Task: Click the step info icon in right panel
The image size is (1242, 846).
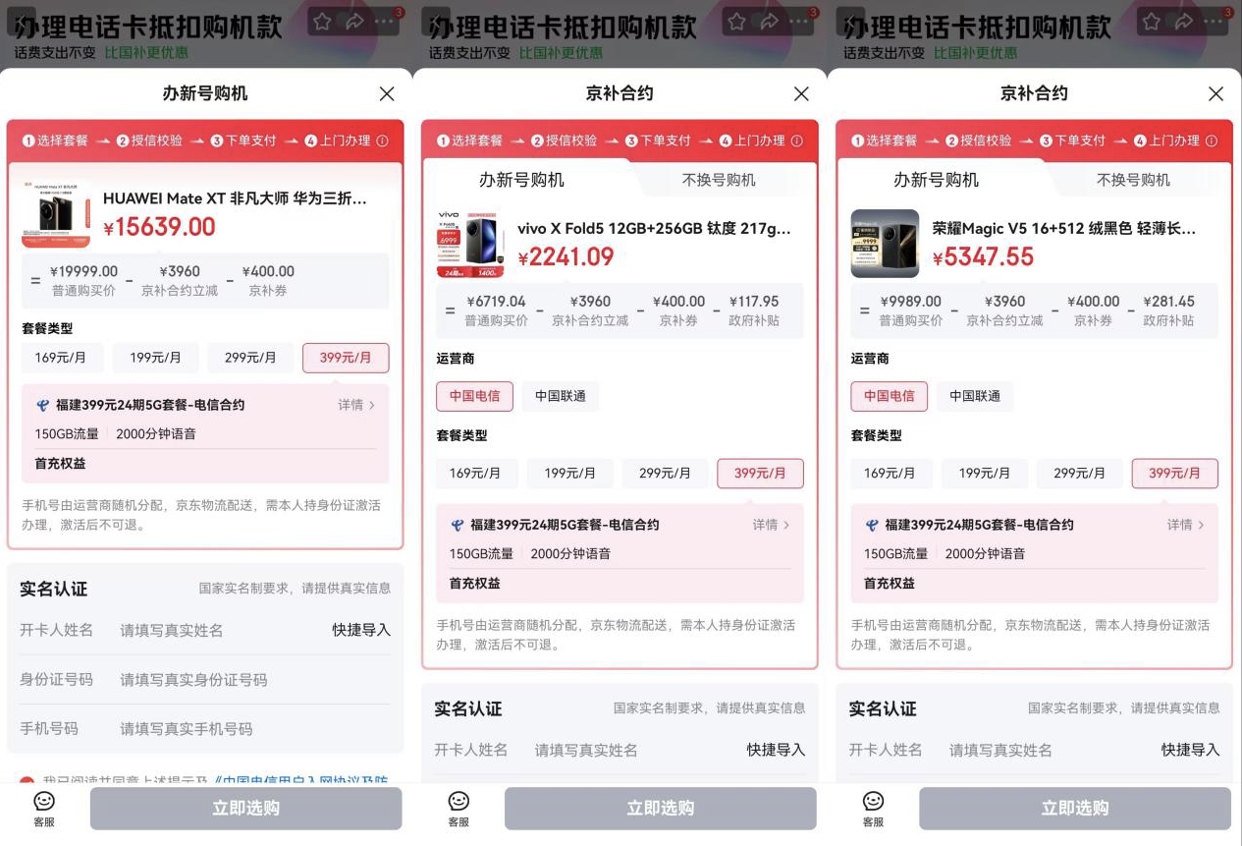Action: (1211, 141)
